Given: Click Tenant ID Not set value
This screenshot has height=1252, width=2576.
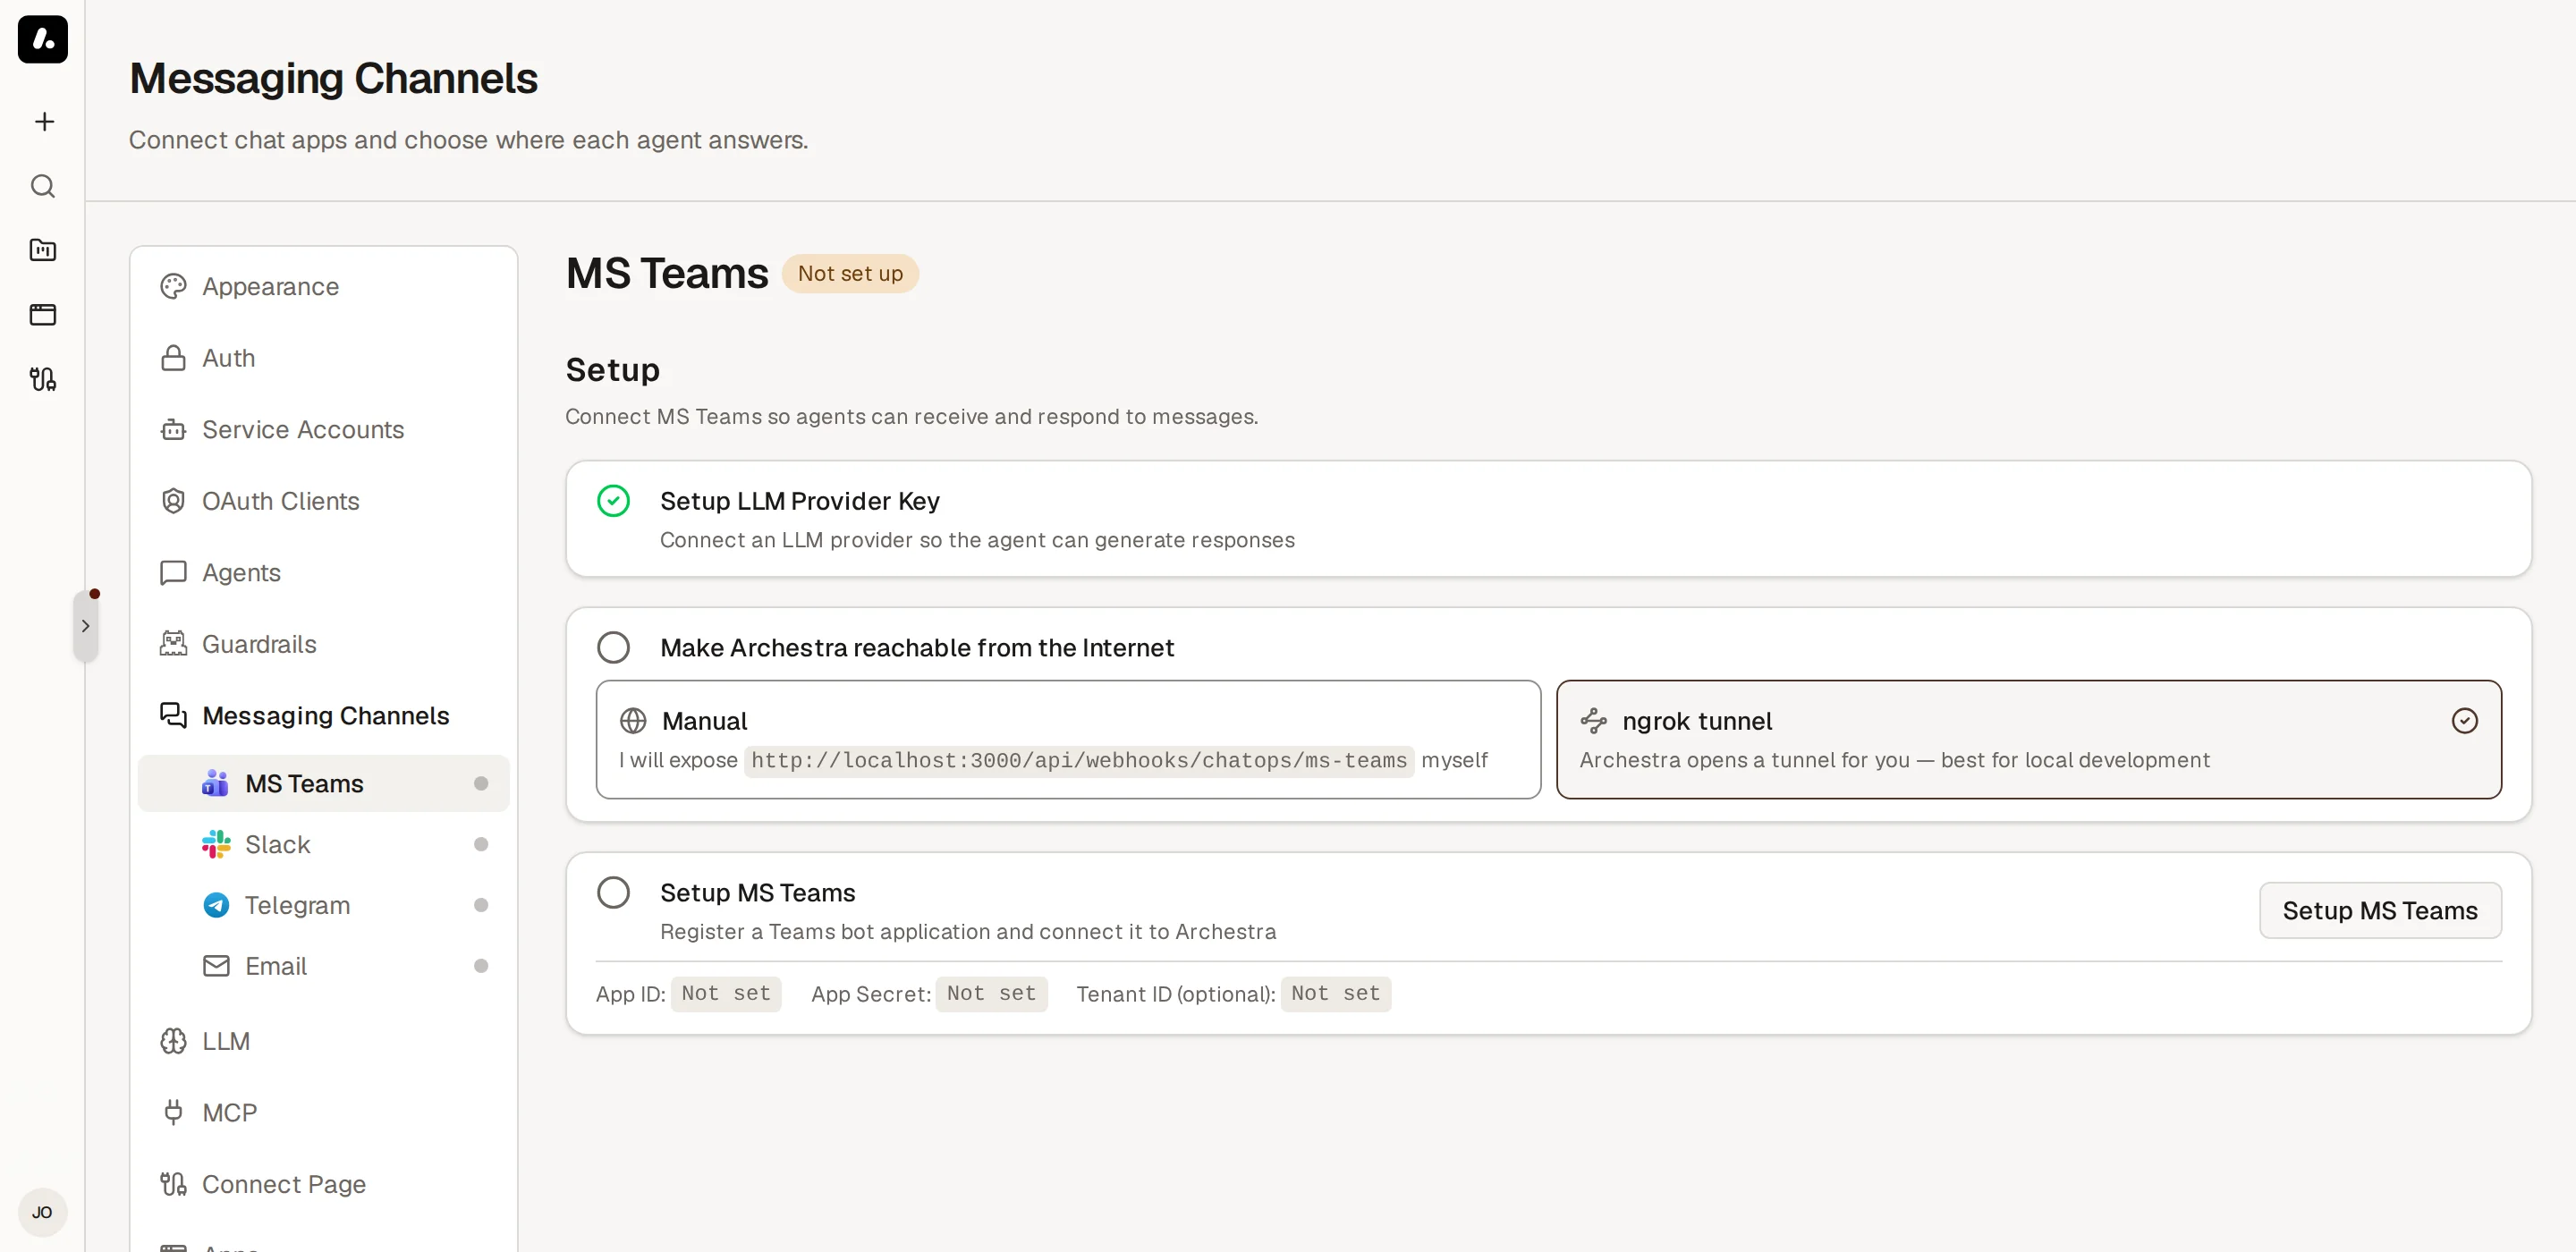Looking at the screenshot, I should [x=1335, y=994].
